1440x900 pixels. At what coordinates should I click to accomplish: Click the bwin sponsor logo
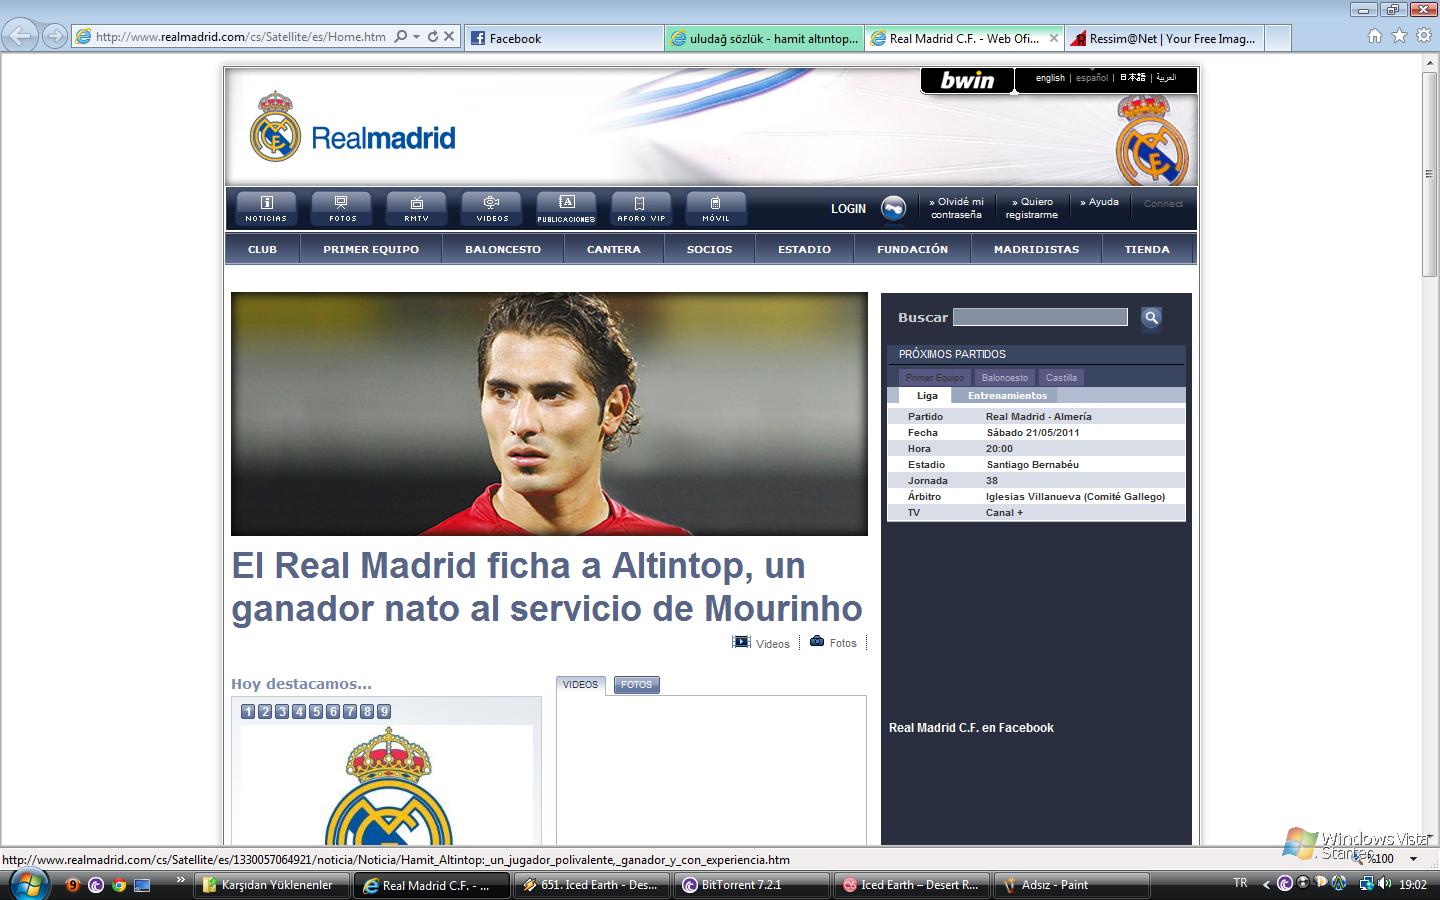[967, 80]
